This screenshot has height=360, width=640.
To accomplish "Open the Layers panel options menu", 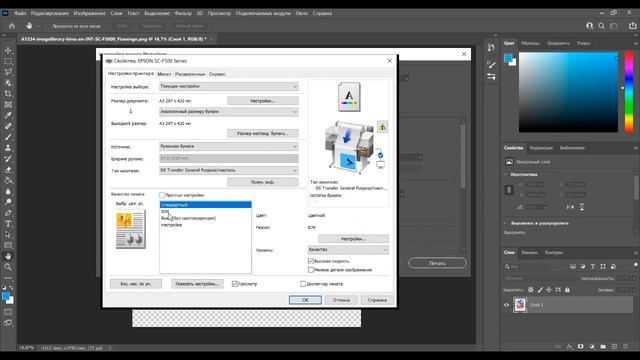I will [636, 253].
